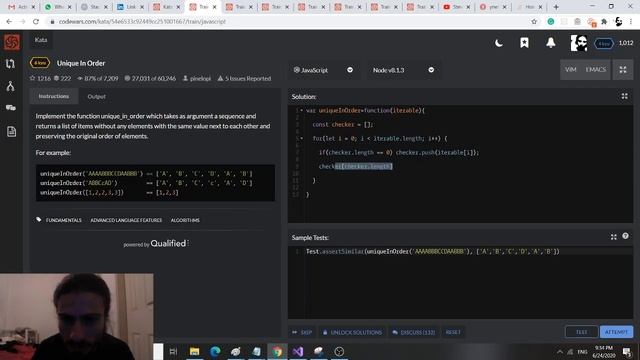Show hidden system tray icons
Screen dimensions: 640x360
(x=560, y=351)
